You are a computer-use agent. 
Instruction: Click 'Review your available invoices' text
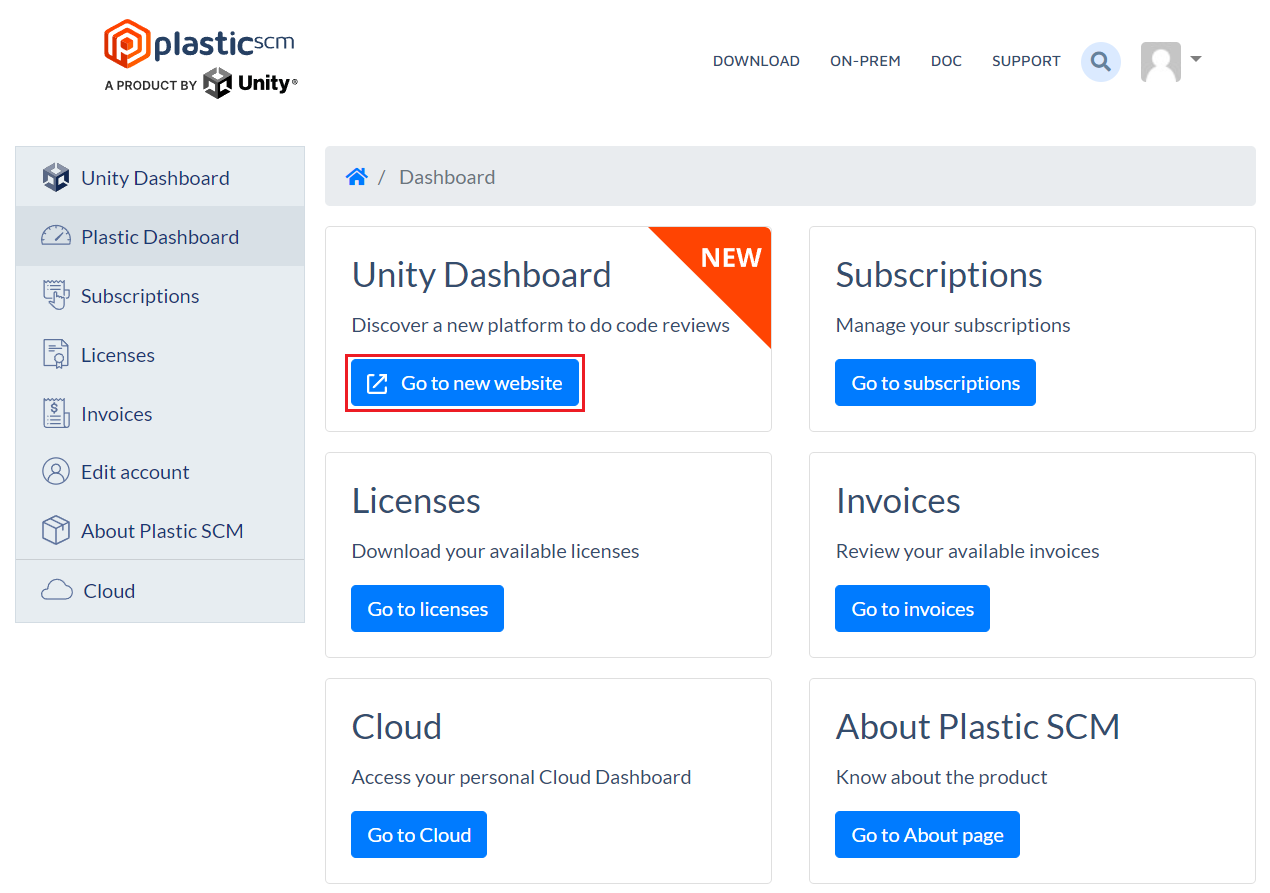tap(967, 551)
